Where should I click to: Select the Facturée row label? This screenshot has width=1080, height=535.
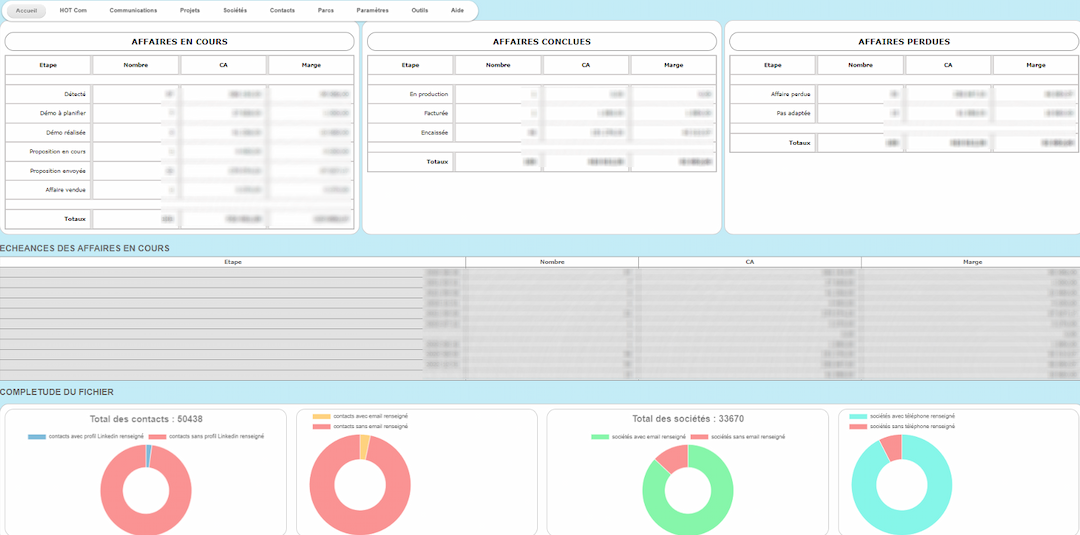pos(437,113)
